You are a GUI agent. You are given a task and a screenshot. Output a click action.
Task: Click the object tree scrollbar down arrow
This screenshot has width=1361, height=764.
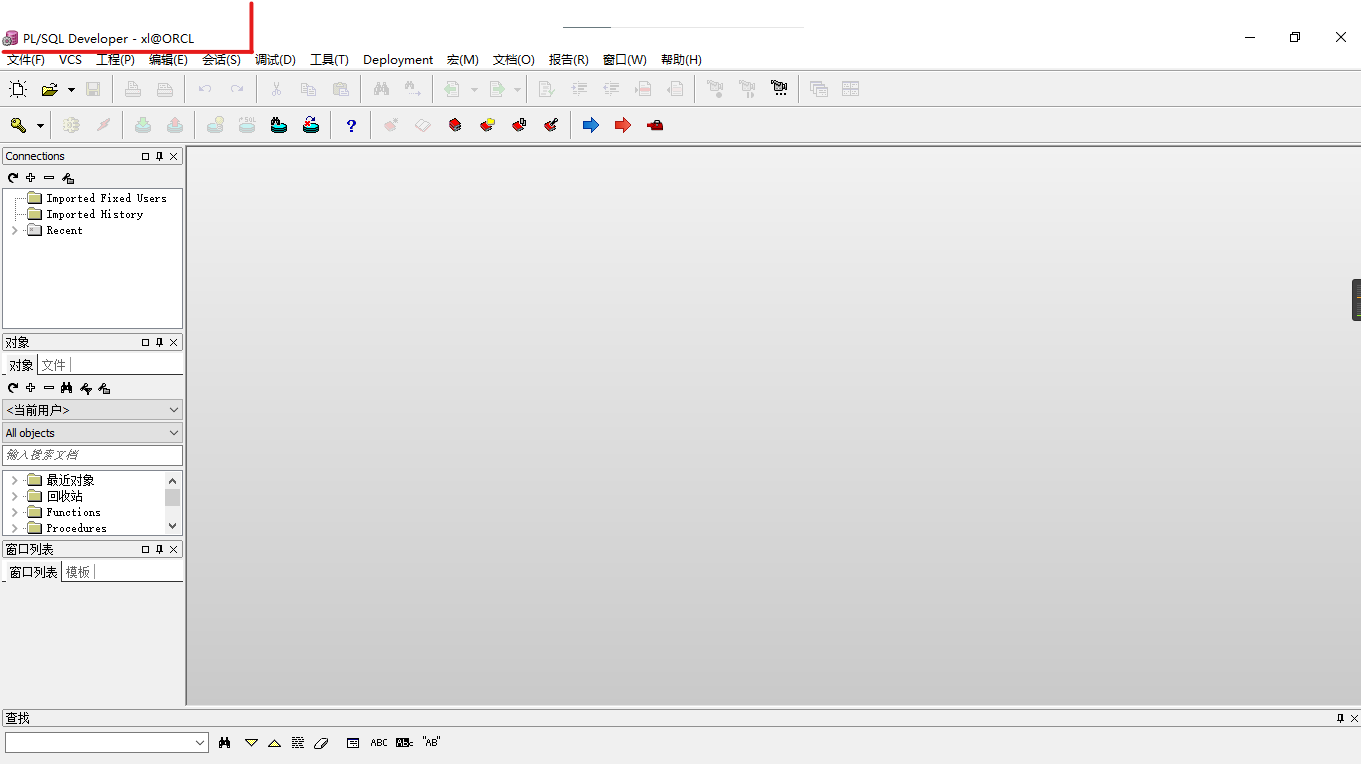pyautogui.click(x=173, y=526)
